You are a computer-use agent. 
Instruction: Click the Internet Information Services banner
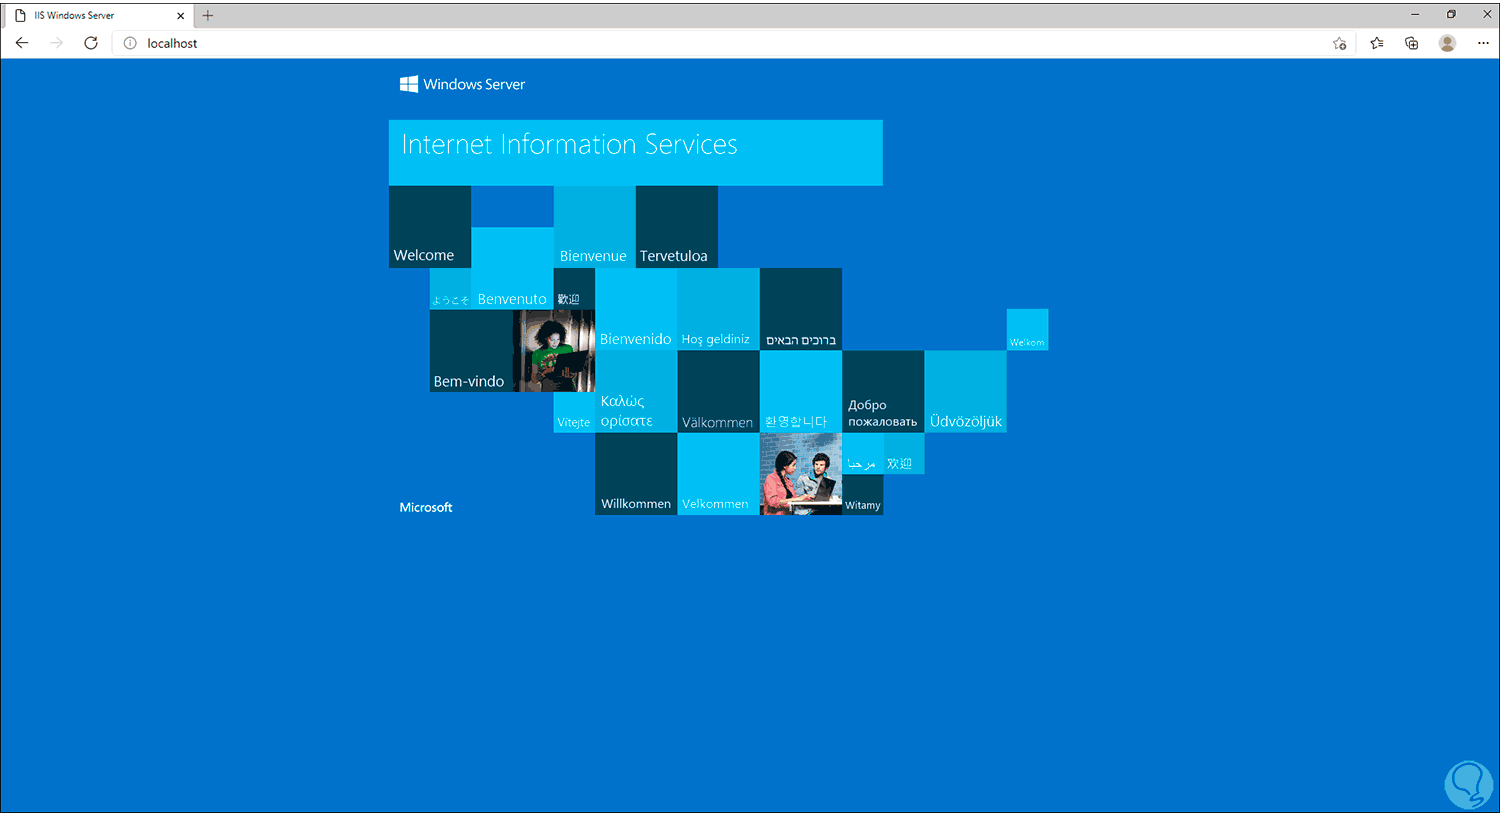point(636,152)
